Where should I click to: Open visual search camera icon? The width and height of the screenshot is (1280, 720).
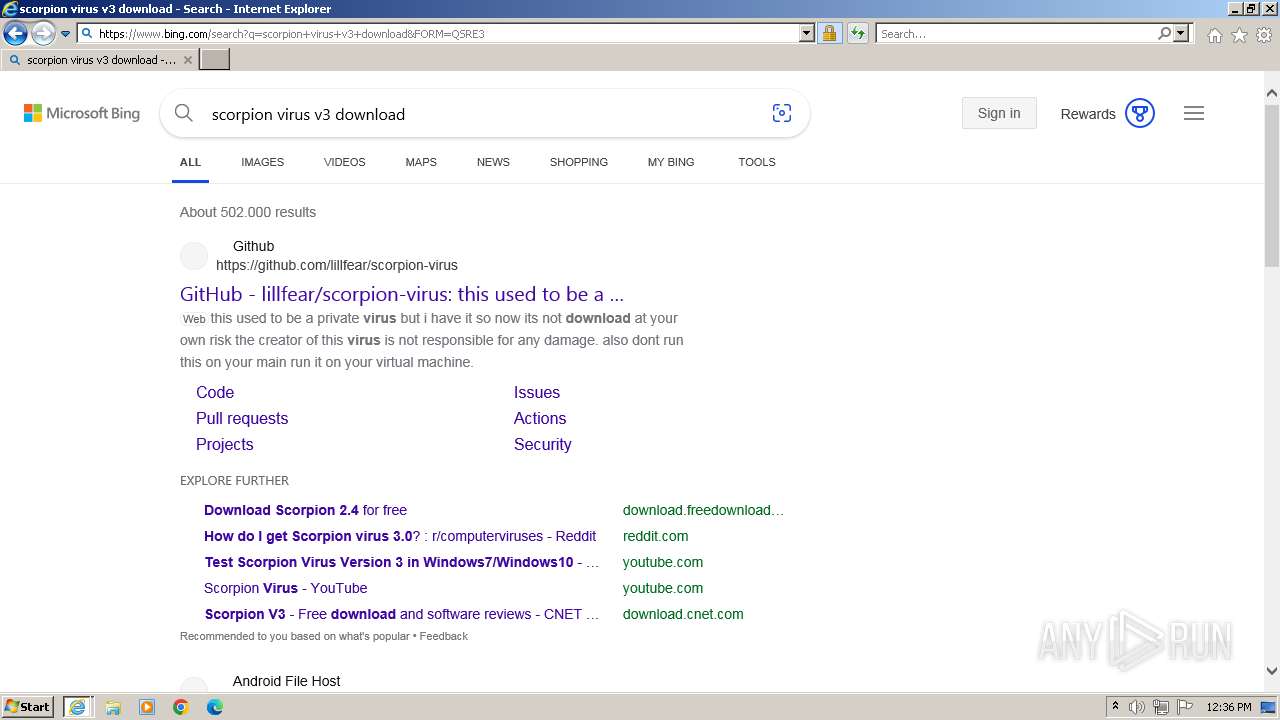(x=782, y=113)
